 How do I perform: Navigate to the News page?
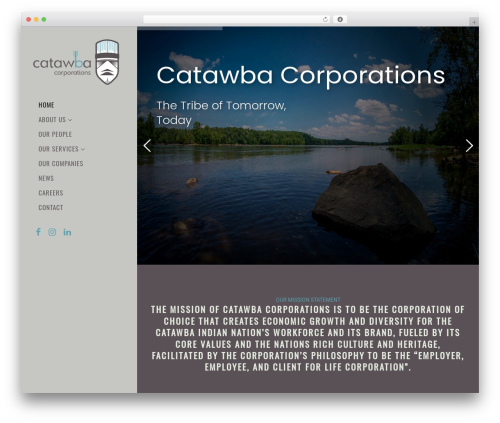tap(46, 178)
